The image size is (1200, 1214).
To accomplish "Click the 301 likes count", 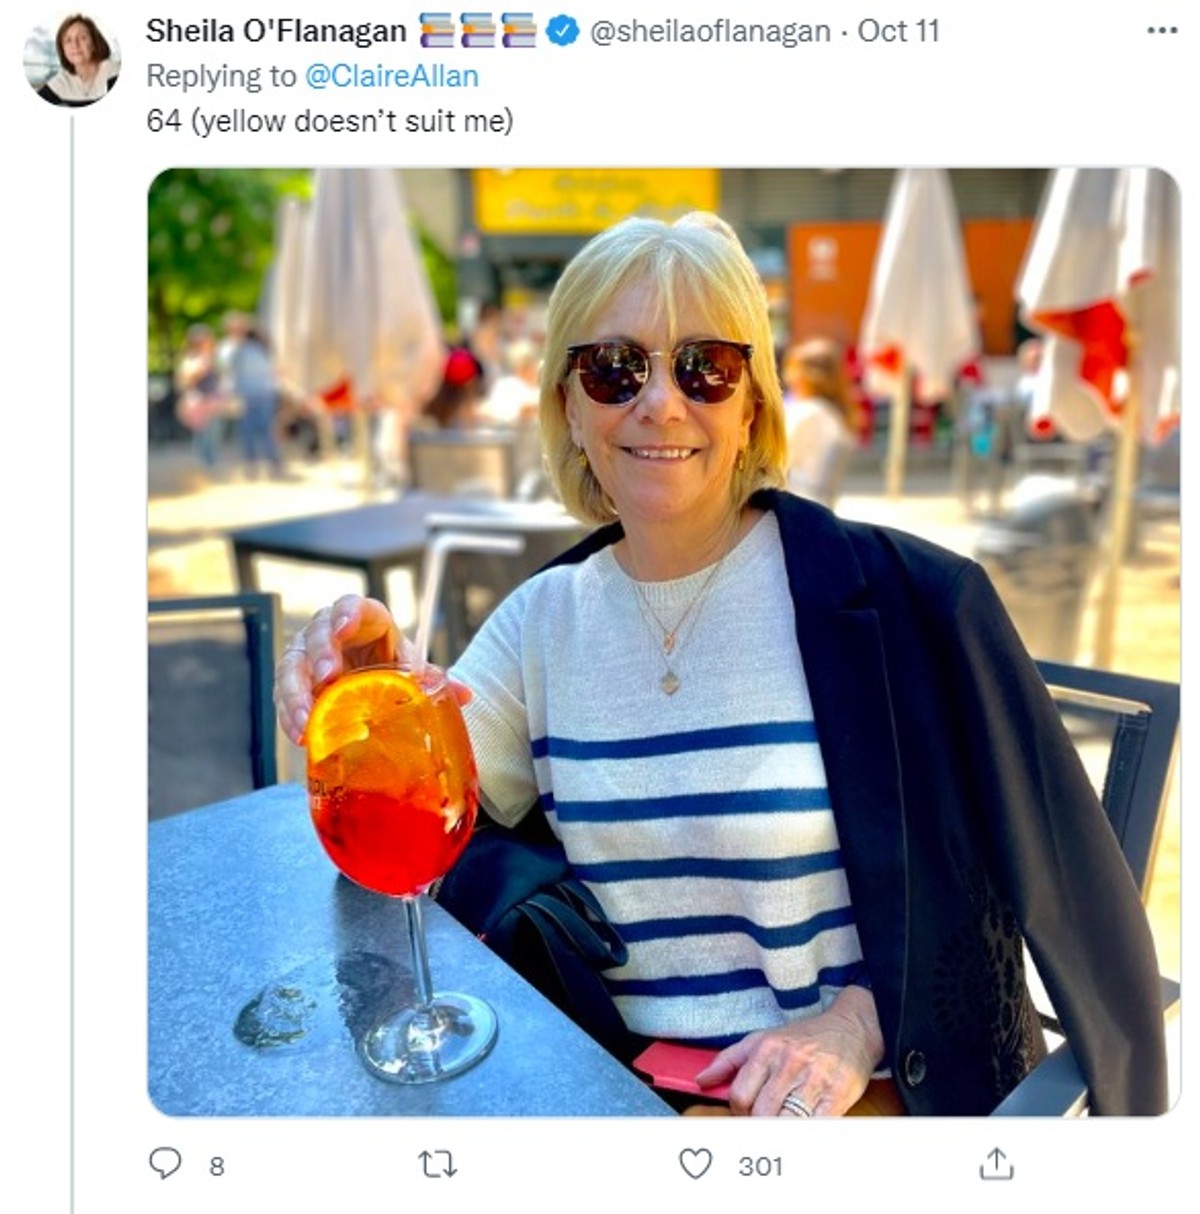I will (760, 1166).
